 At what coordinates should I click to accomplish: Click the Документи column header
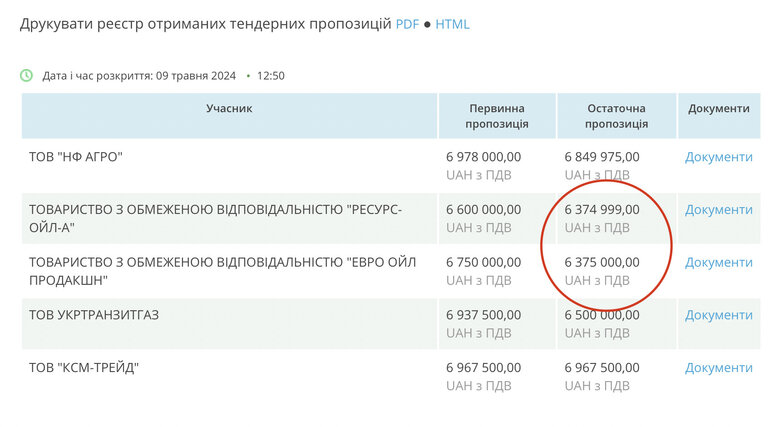click(718, 108)
